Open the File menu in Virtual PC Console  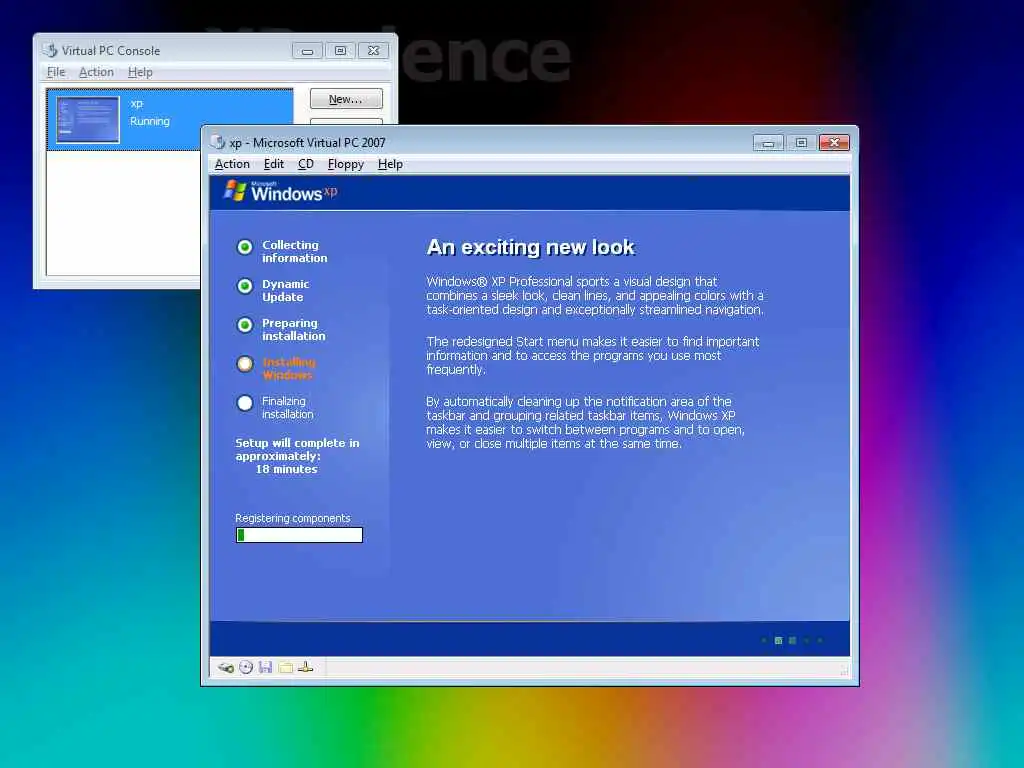pyautogui.click(x=56, y=72)
